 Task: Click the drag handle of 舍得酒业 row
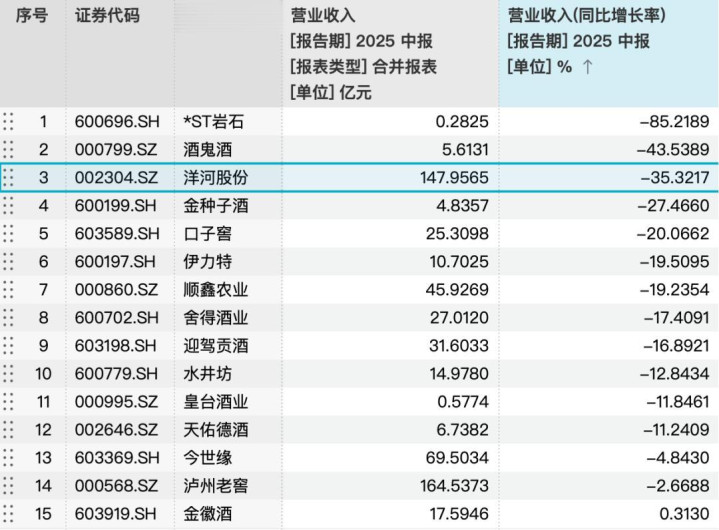(x=8, y=317)
